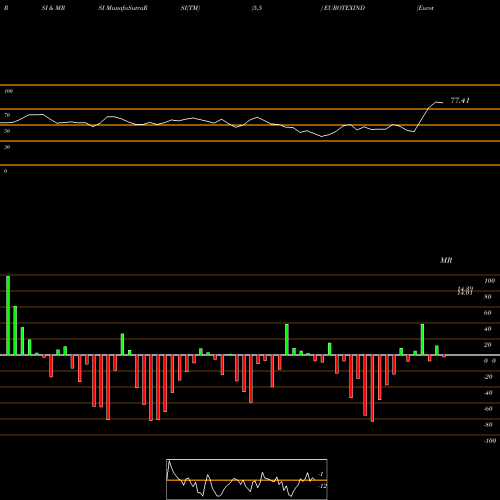The height and width of the screenshot is (500, 500).
Task: Click the RSI 30 level label
Action: pyautogui.click(x=7, y=147)
